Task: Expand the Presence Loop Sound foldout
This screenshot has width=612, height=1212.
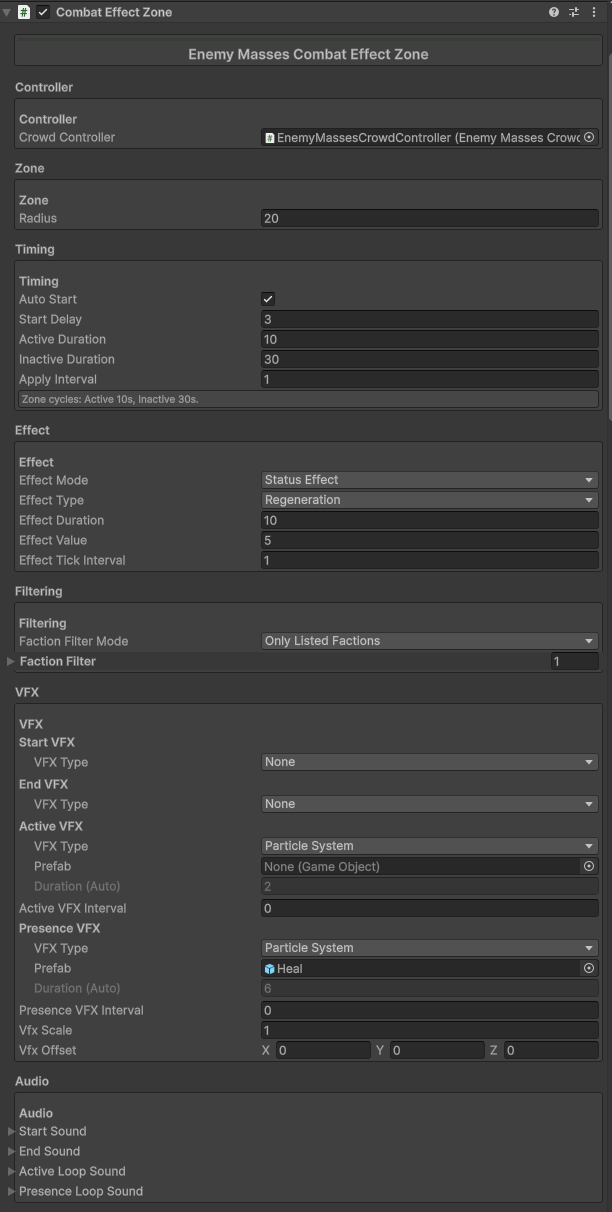Action: click(x=11, y=1191)
